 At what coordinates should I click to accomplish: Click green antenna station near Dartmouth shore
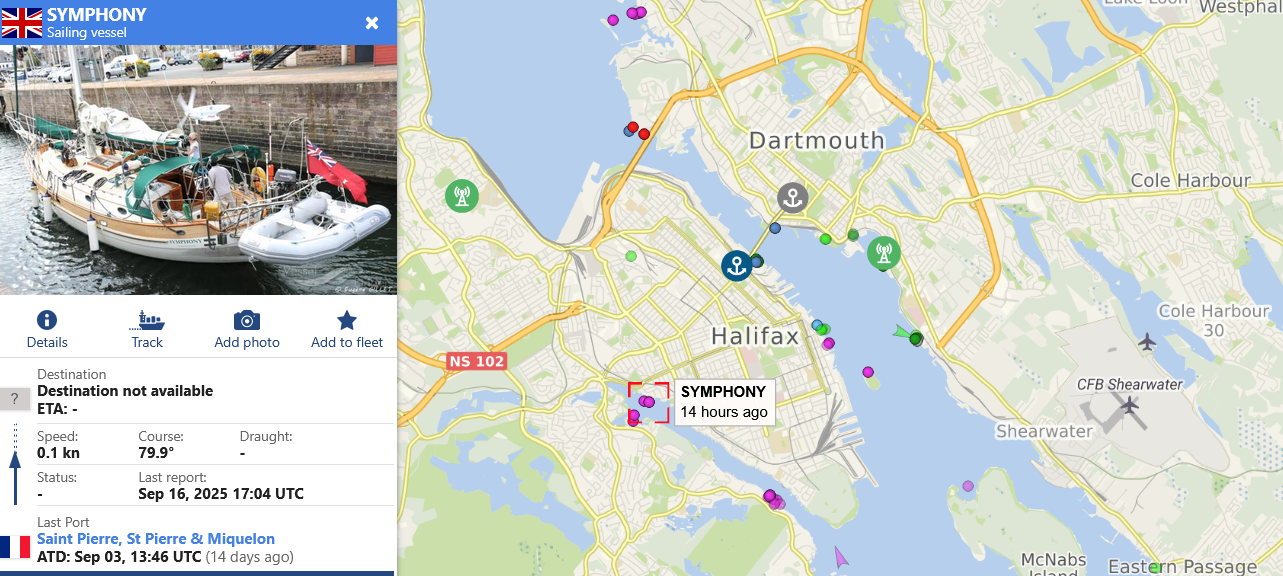883,252
